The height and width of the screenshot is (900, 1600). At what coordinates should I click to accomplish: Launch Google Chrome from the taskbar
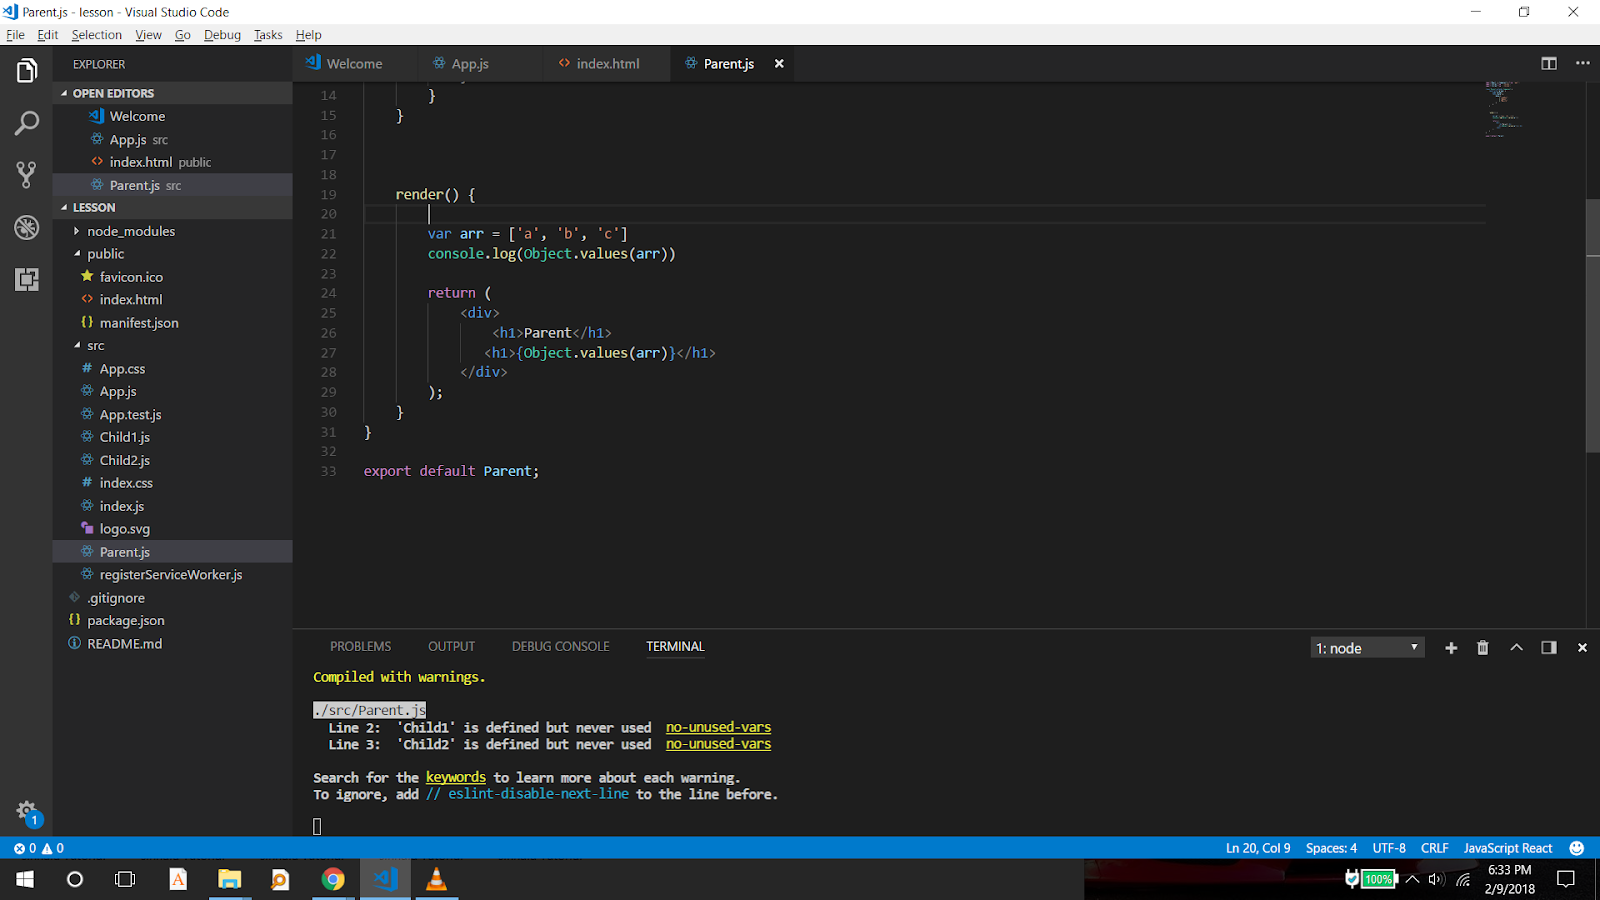[333, 879]
